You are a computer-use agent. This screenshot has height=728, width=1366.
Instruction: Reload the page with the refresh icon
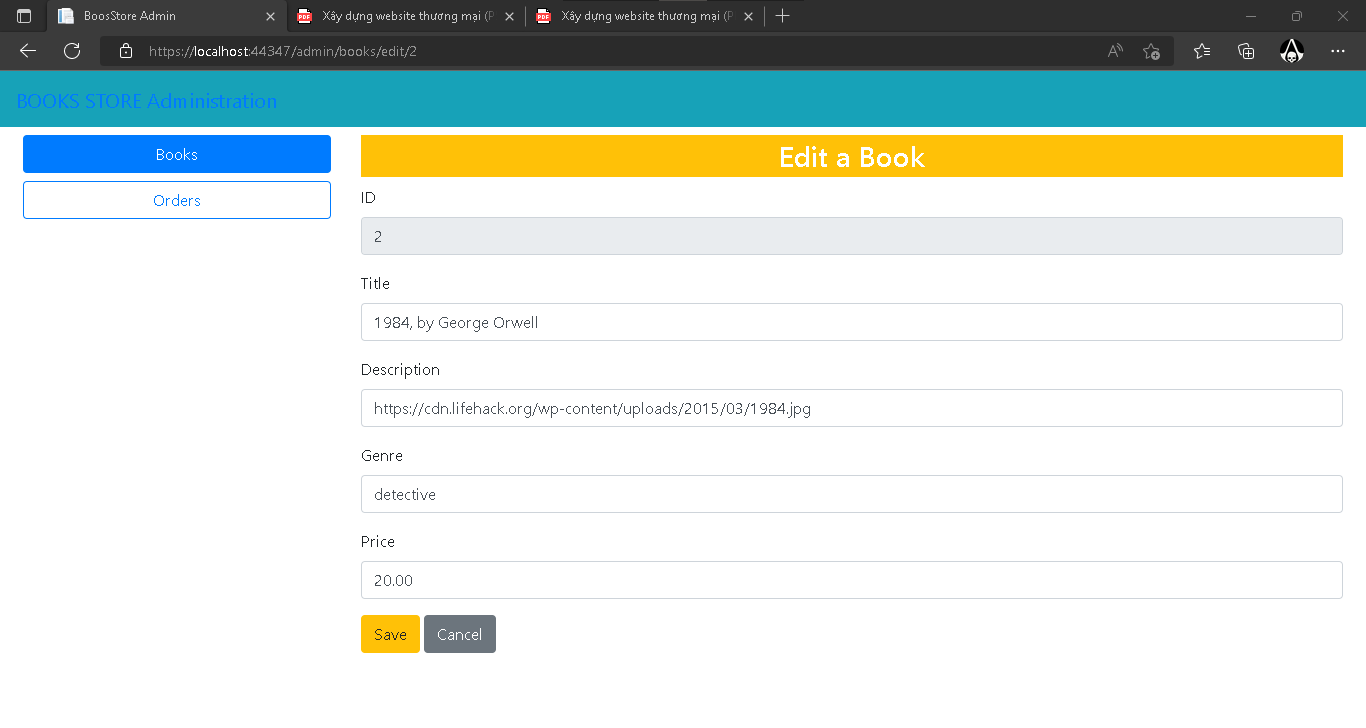[x=72, y=51]
